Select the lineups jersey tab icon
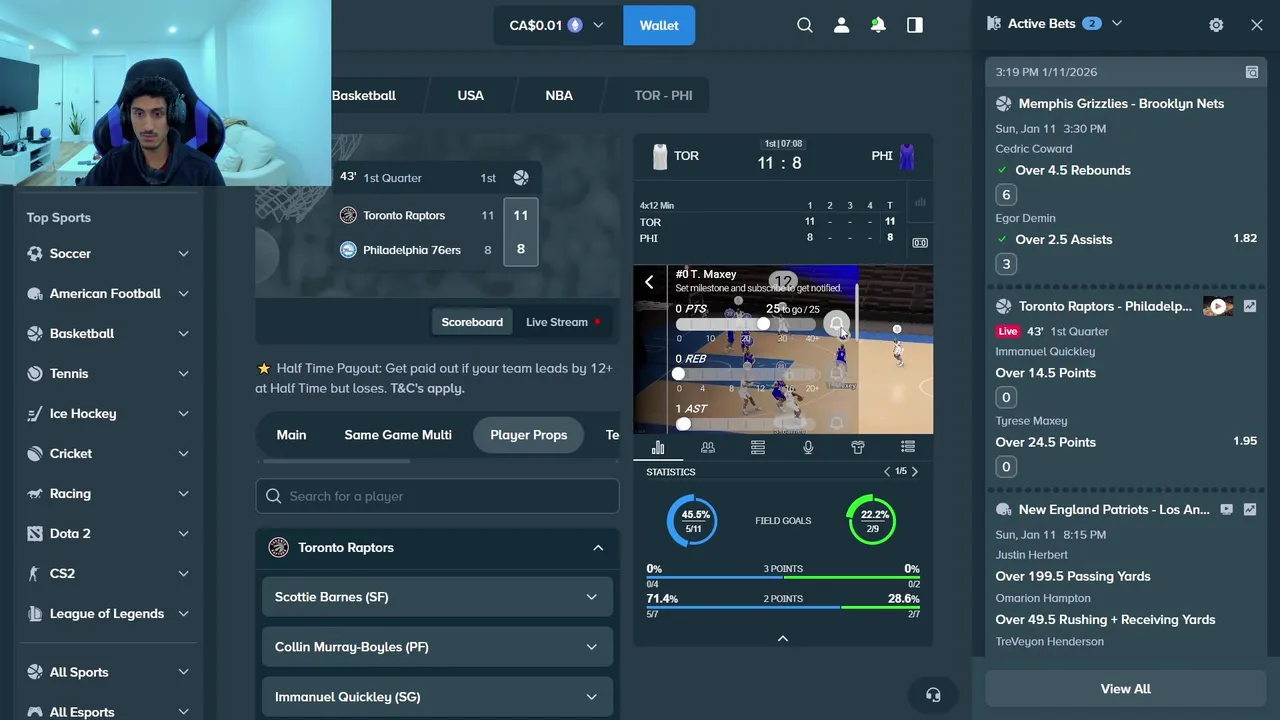 [858, 447]
